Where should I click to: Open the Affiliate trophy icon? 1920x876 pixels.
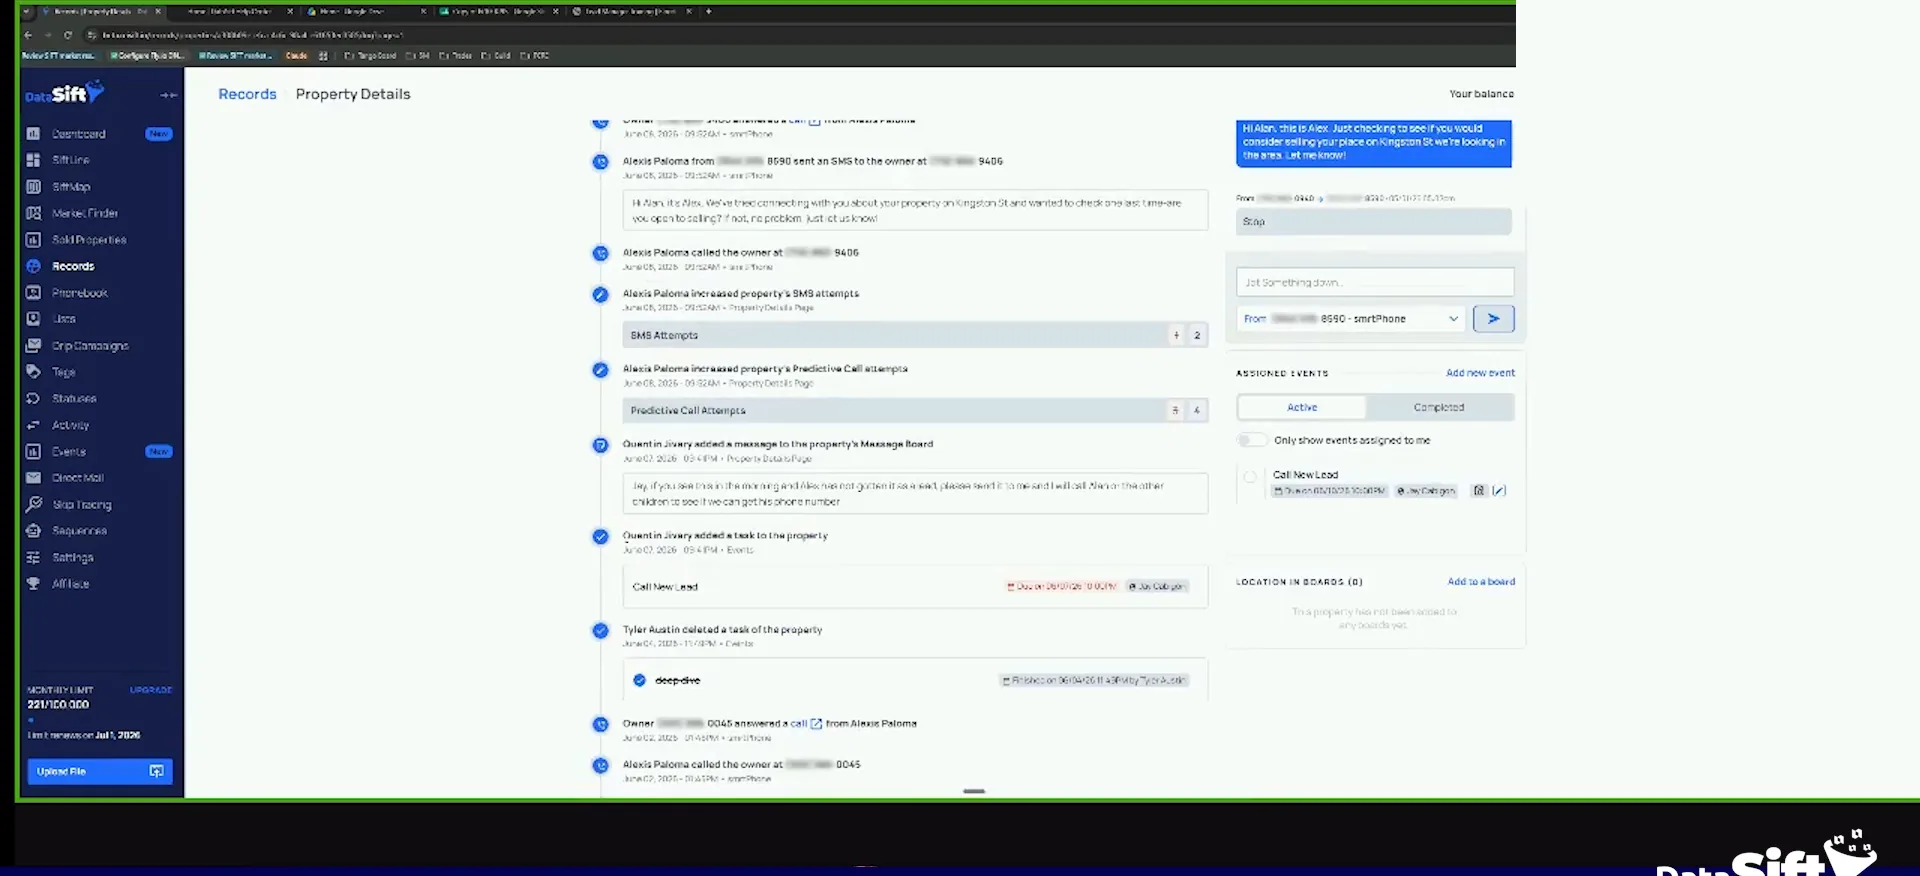[33, 584]
